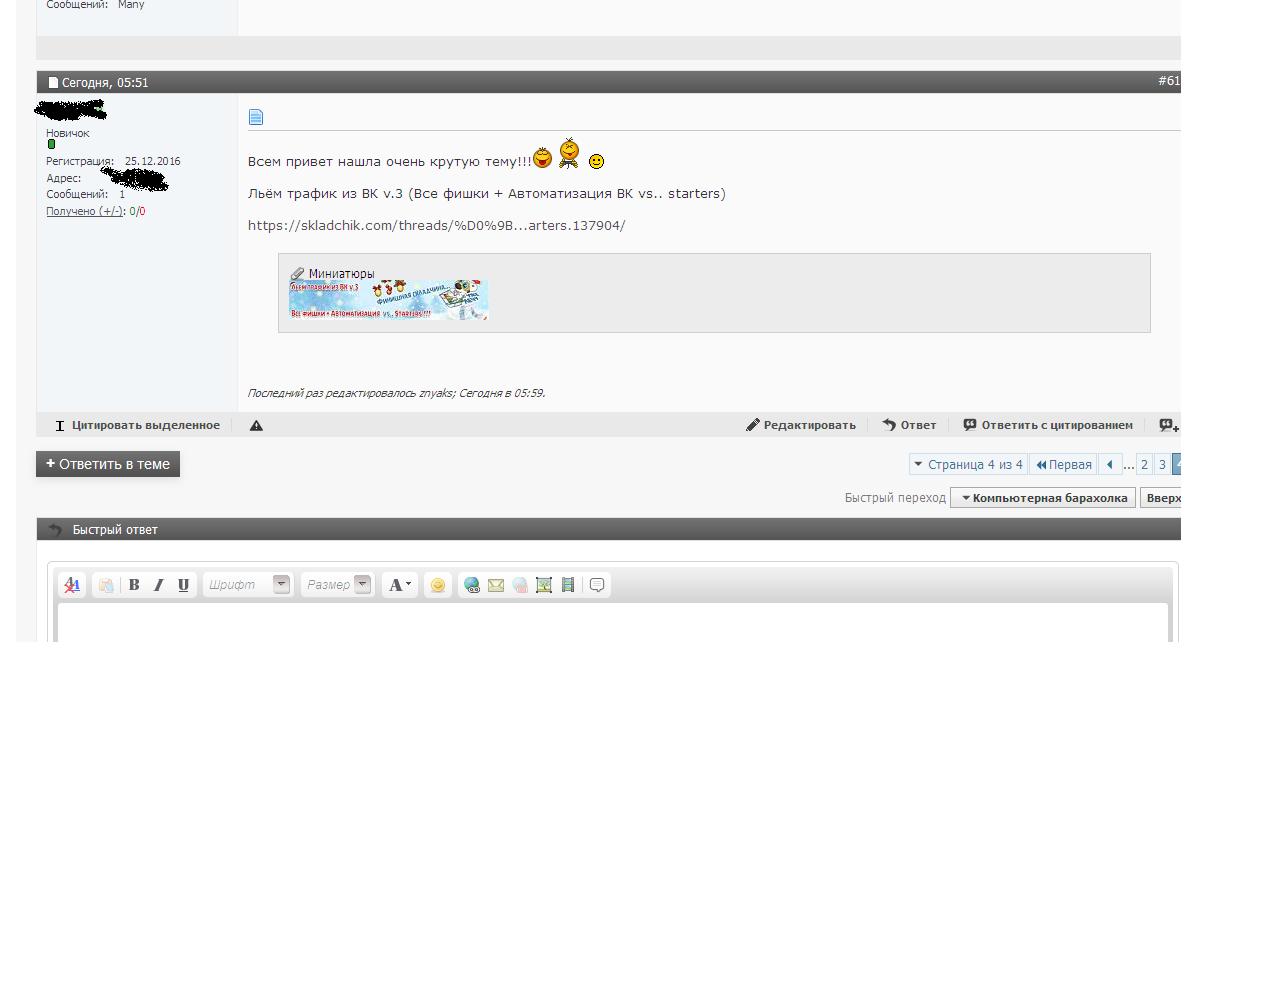Click the dancing smiley in the post
Image resolution: width=1280 pixels, height=1000 pixels.
click(x=569, y=153)
